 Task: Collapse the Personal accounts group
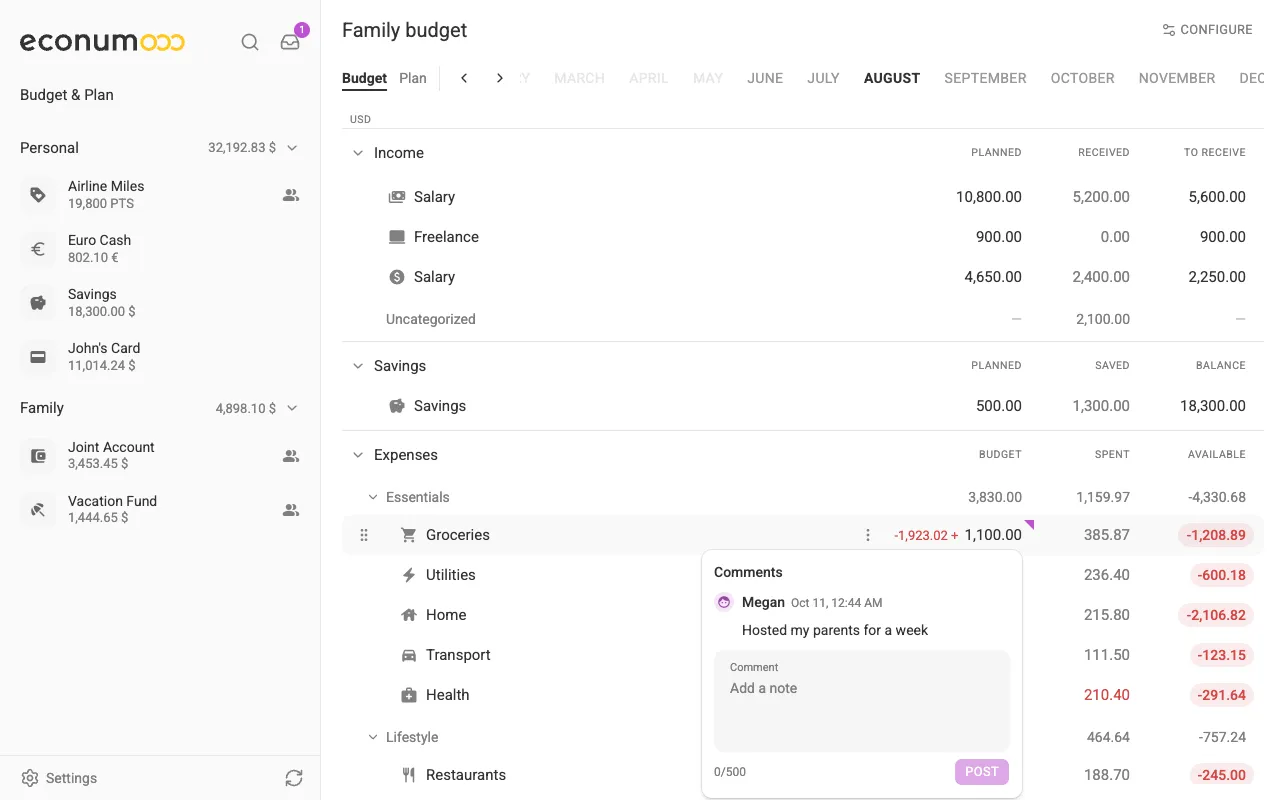[292, 148]
